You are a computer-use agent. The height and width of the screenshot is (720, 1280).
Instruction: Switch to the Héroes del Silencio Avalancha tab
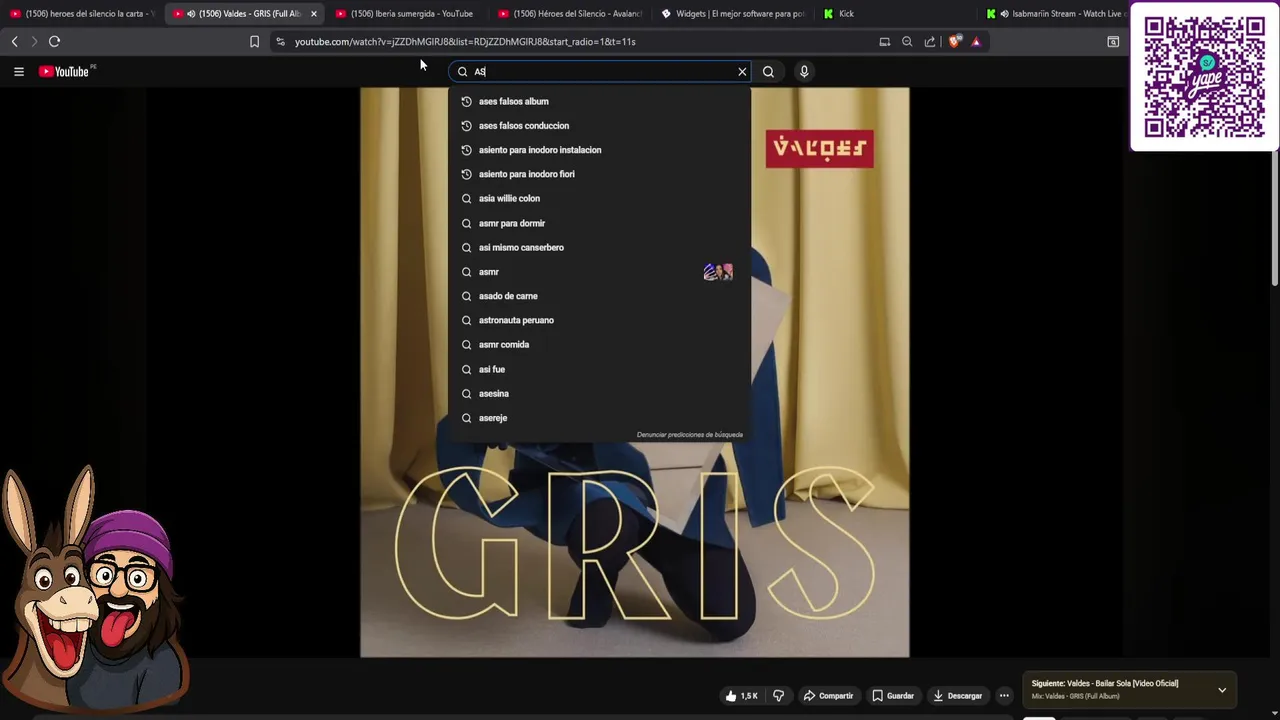point(570,14)
